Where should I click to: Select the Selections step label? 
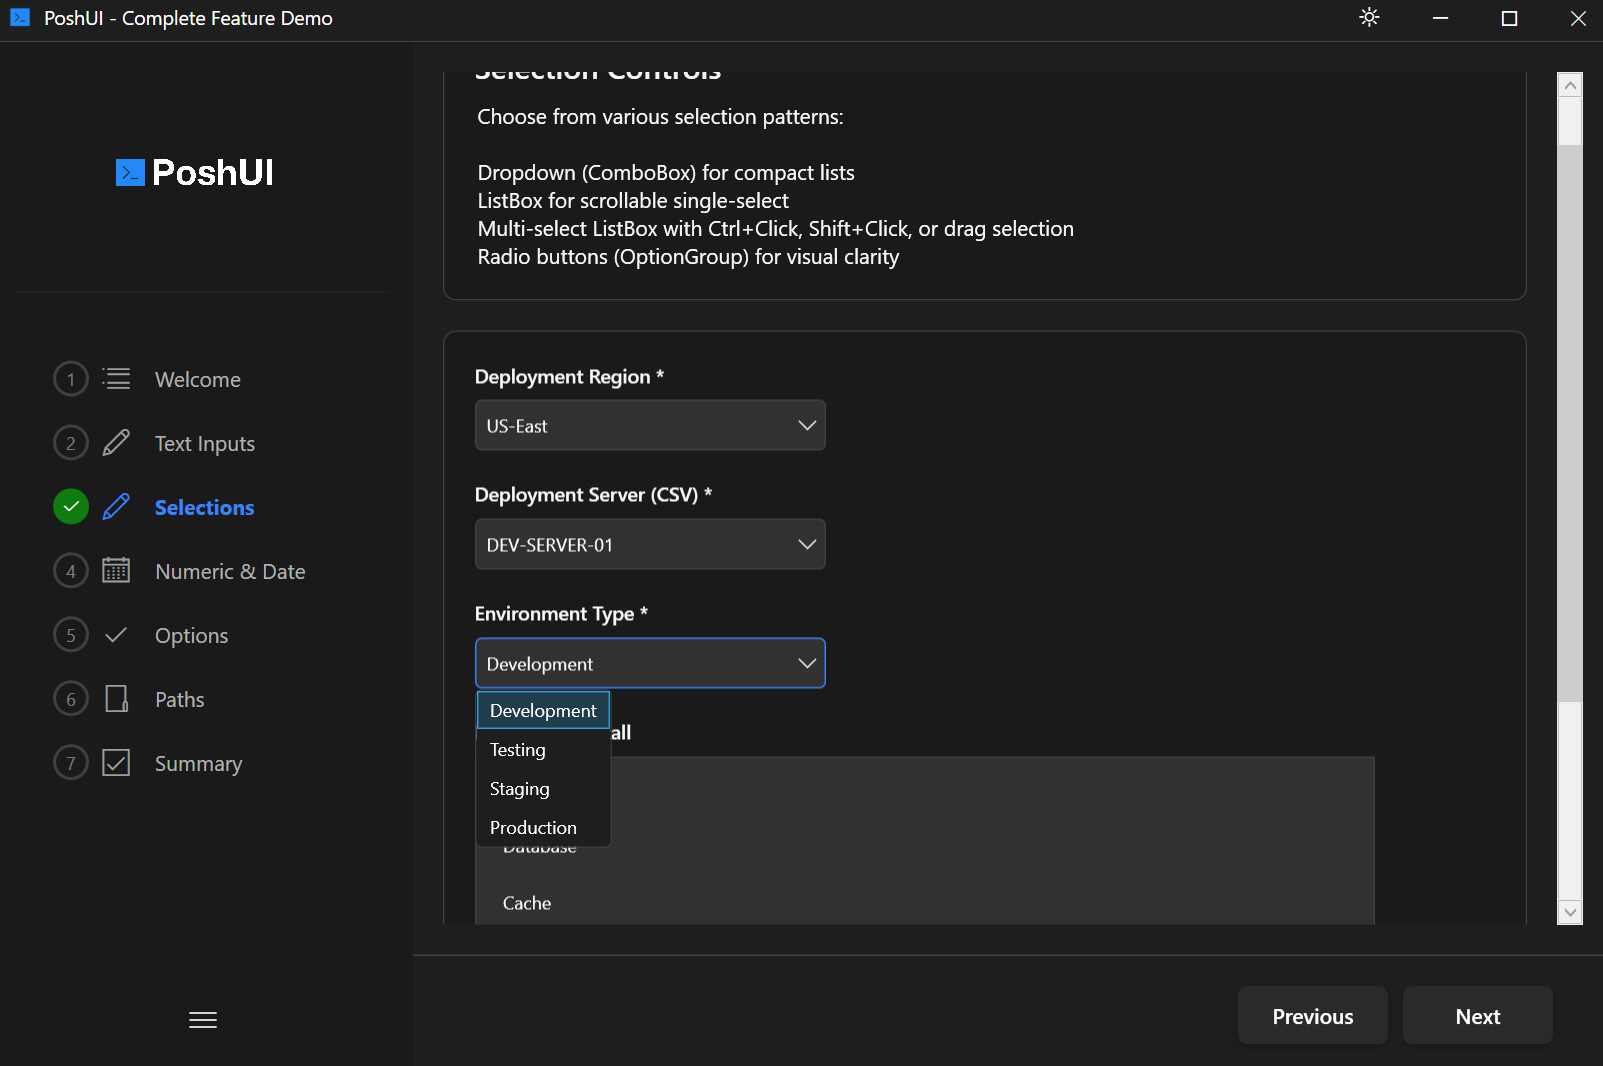(205, 508)
